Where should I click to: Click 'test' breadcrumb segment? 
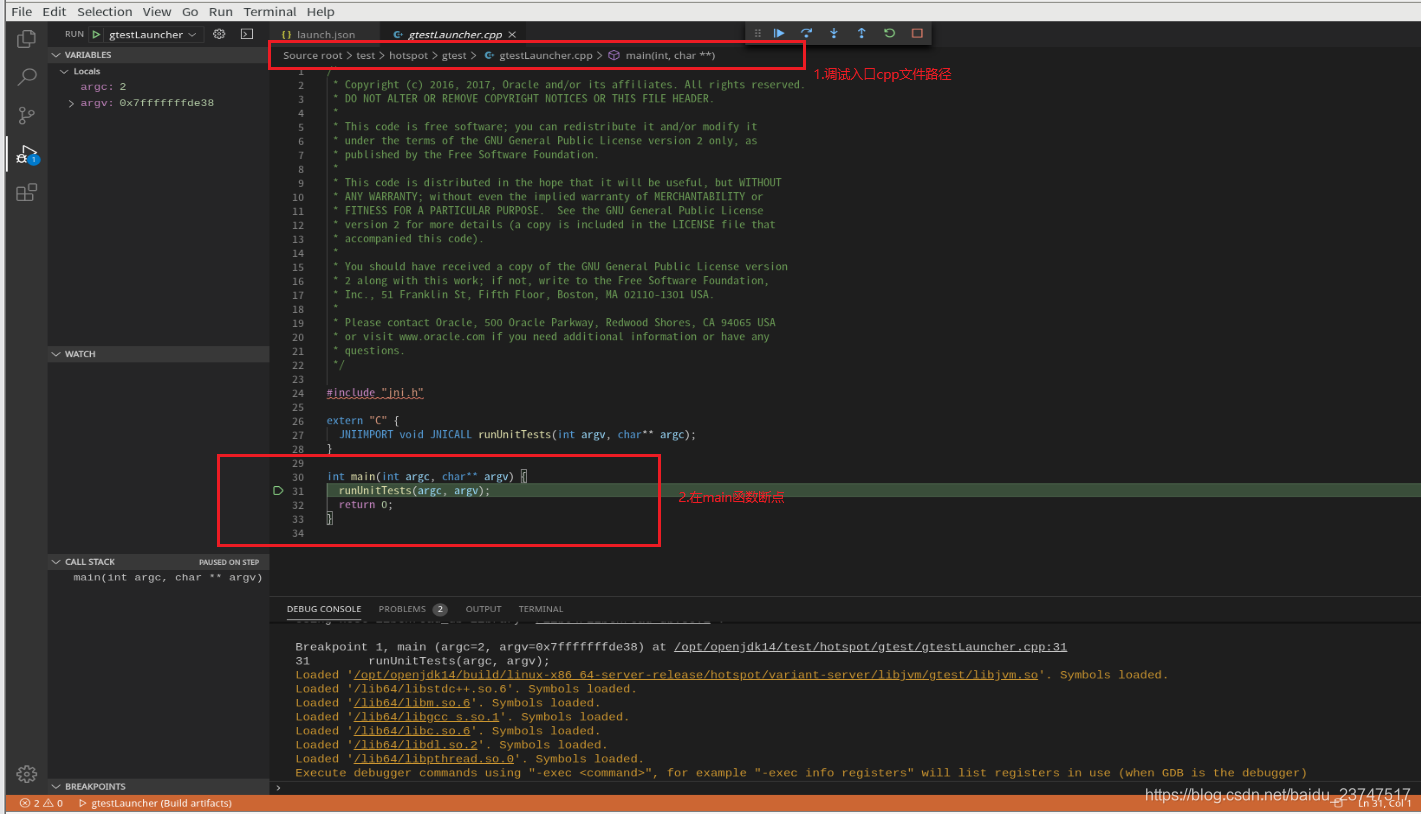pyautogui.click(x=366, y=56)
